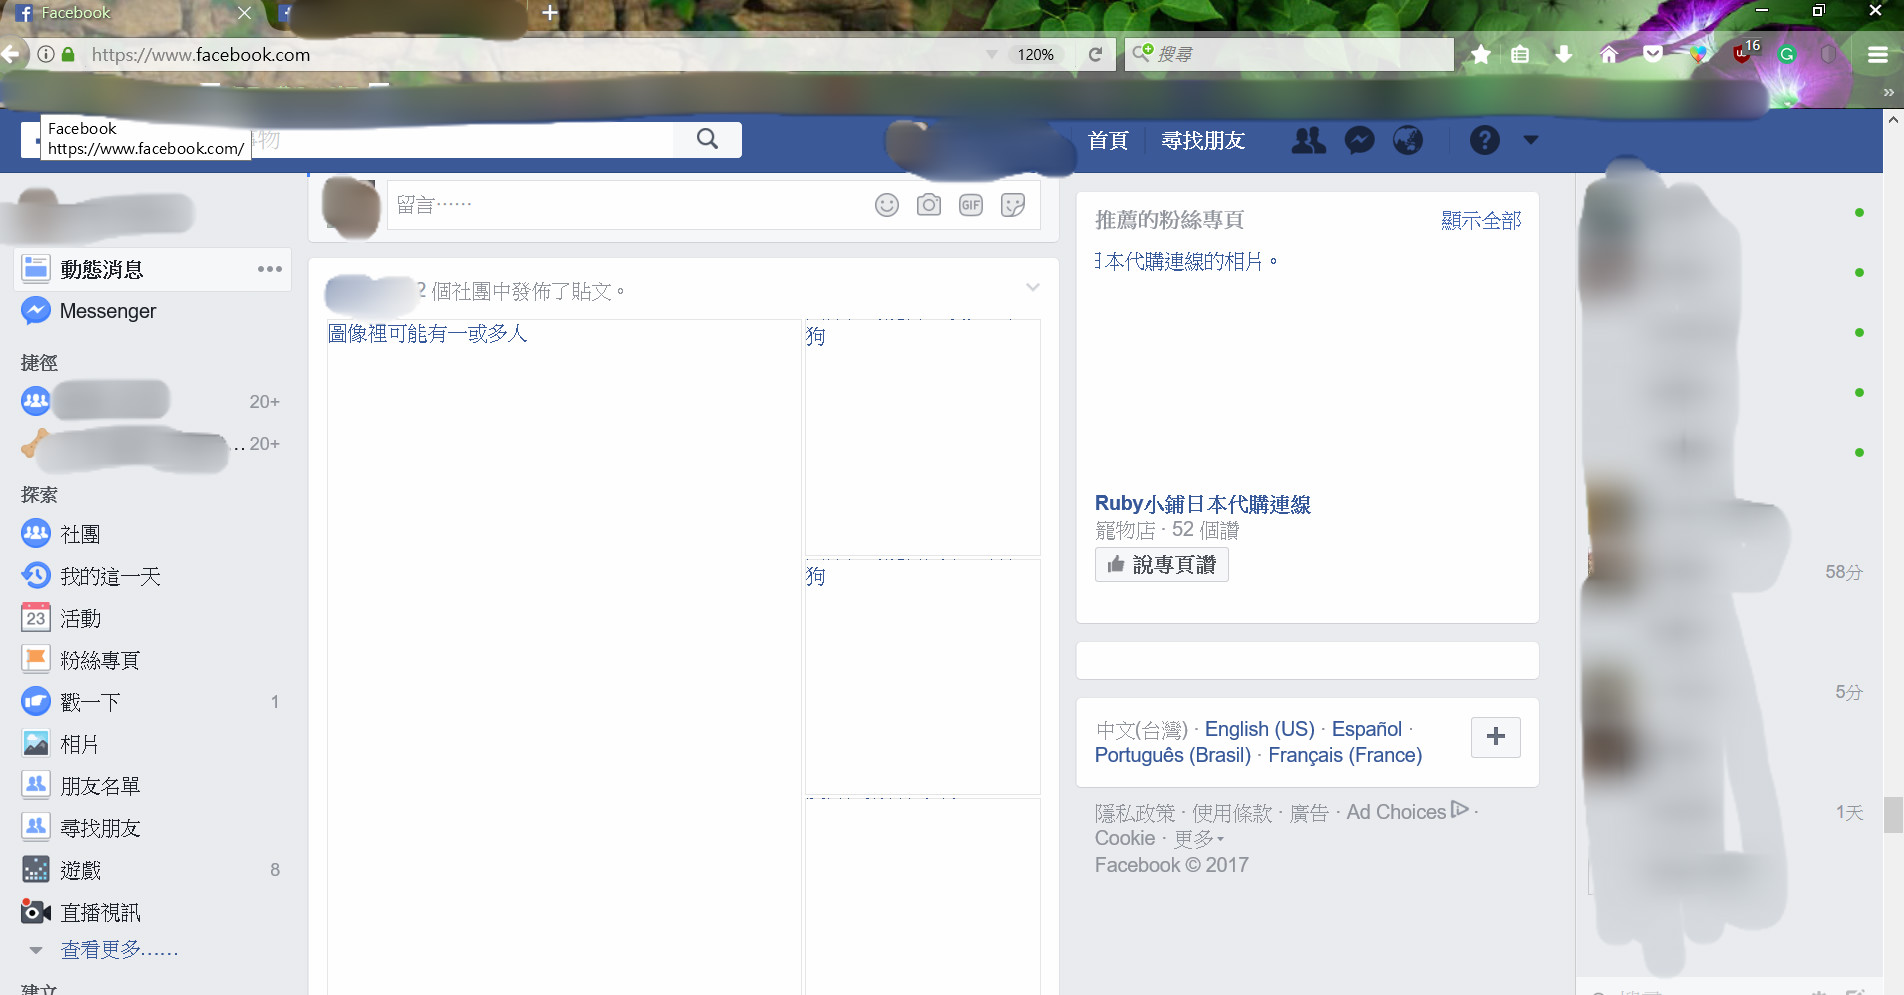Switch language to English (US)
1904x995 pixels.
point(1259,729)
